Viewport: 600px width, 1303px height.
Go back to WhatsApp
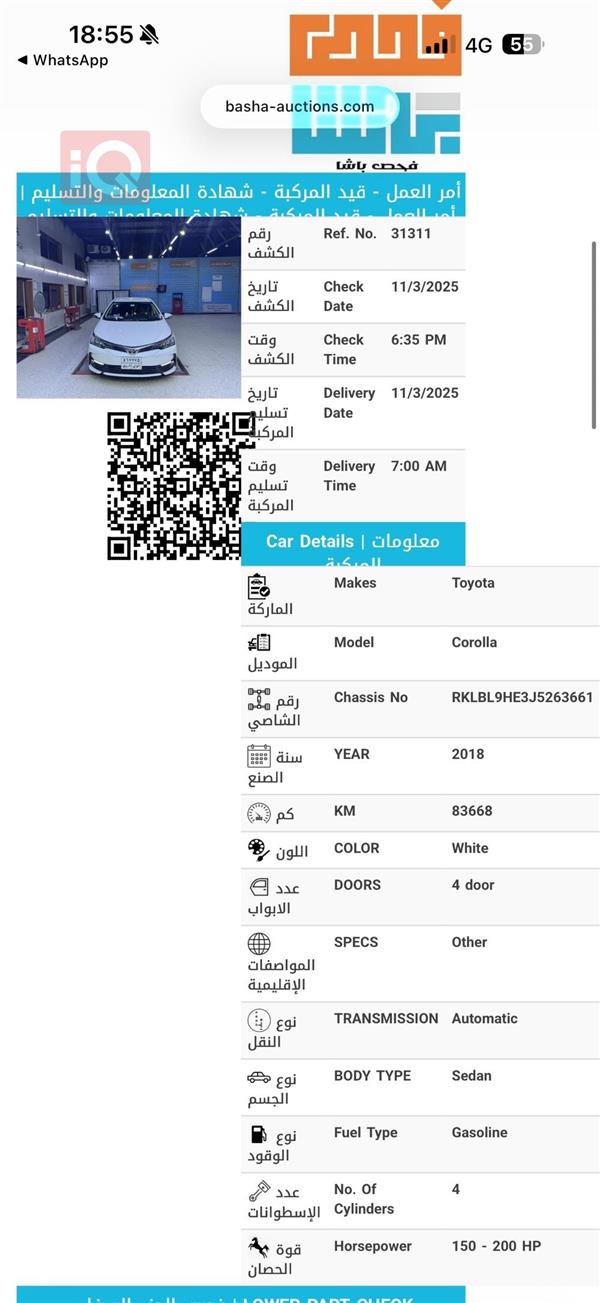pos(62,60)
